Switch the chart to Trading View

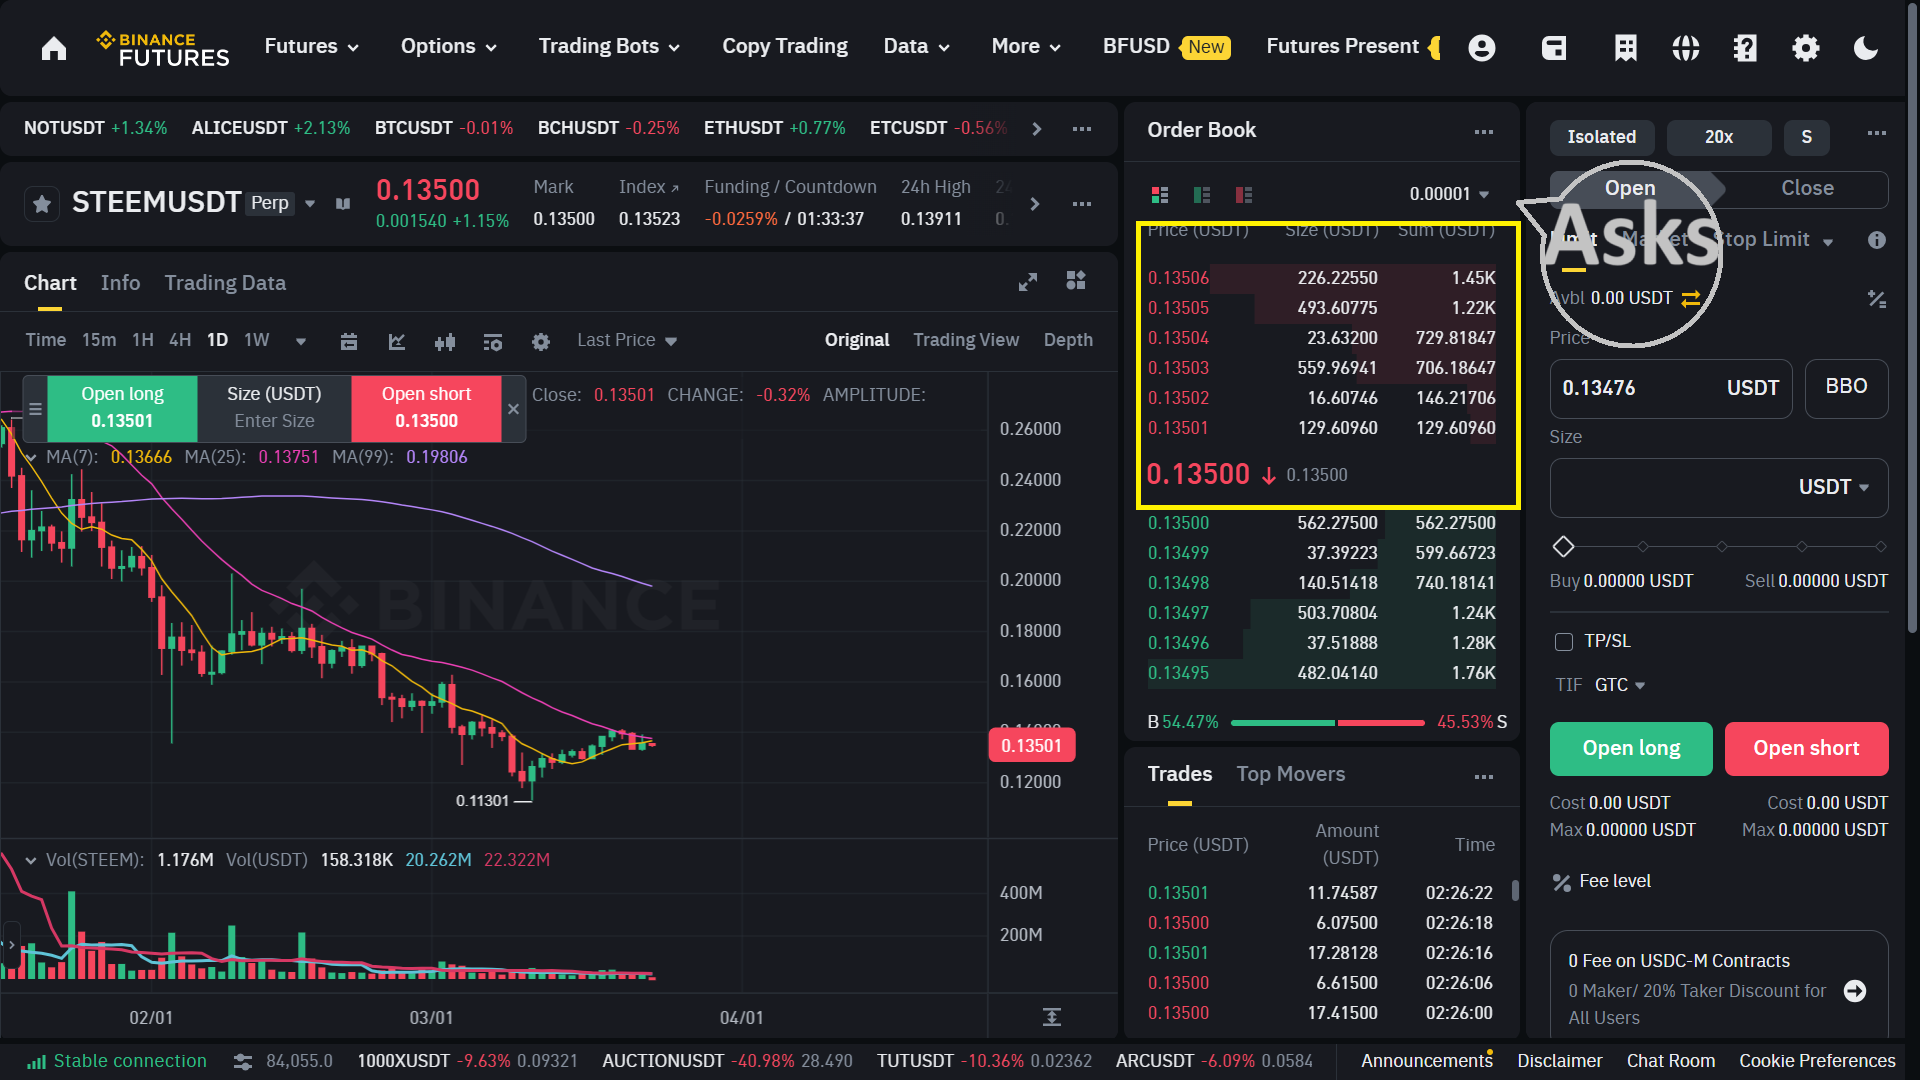click(966, 340)
